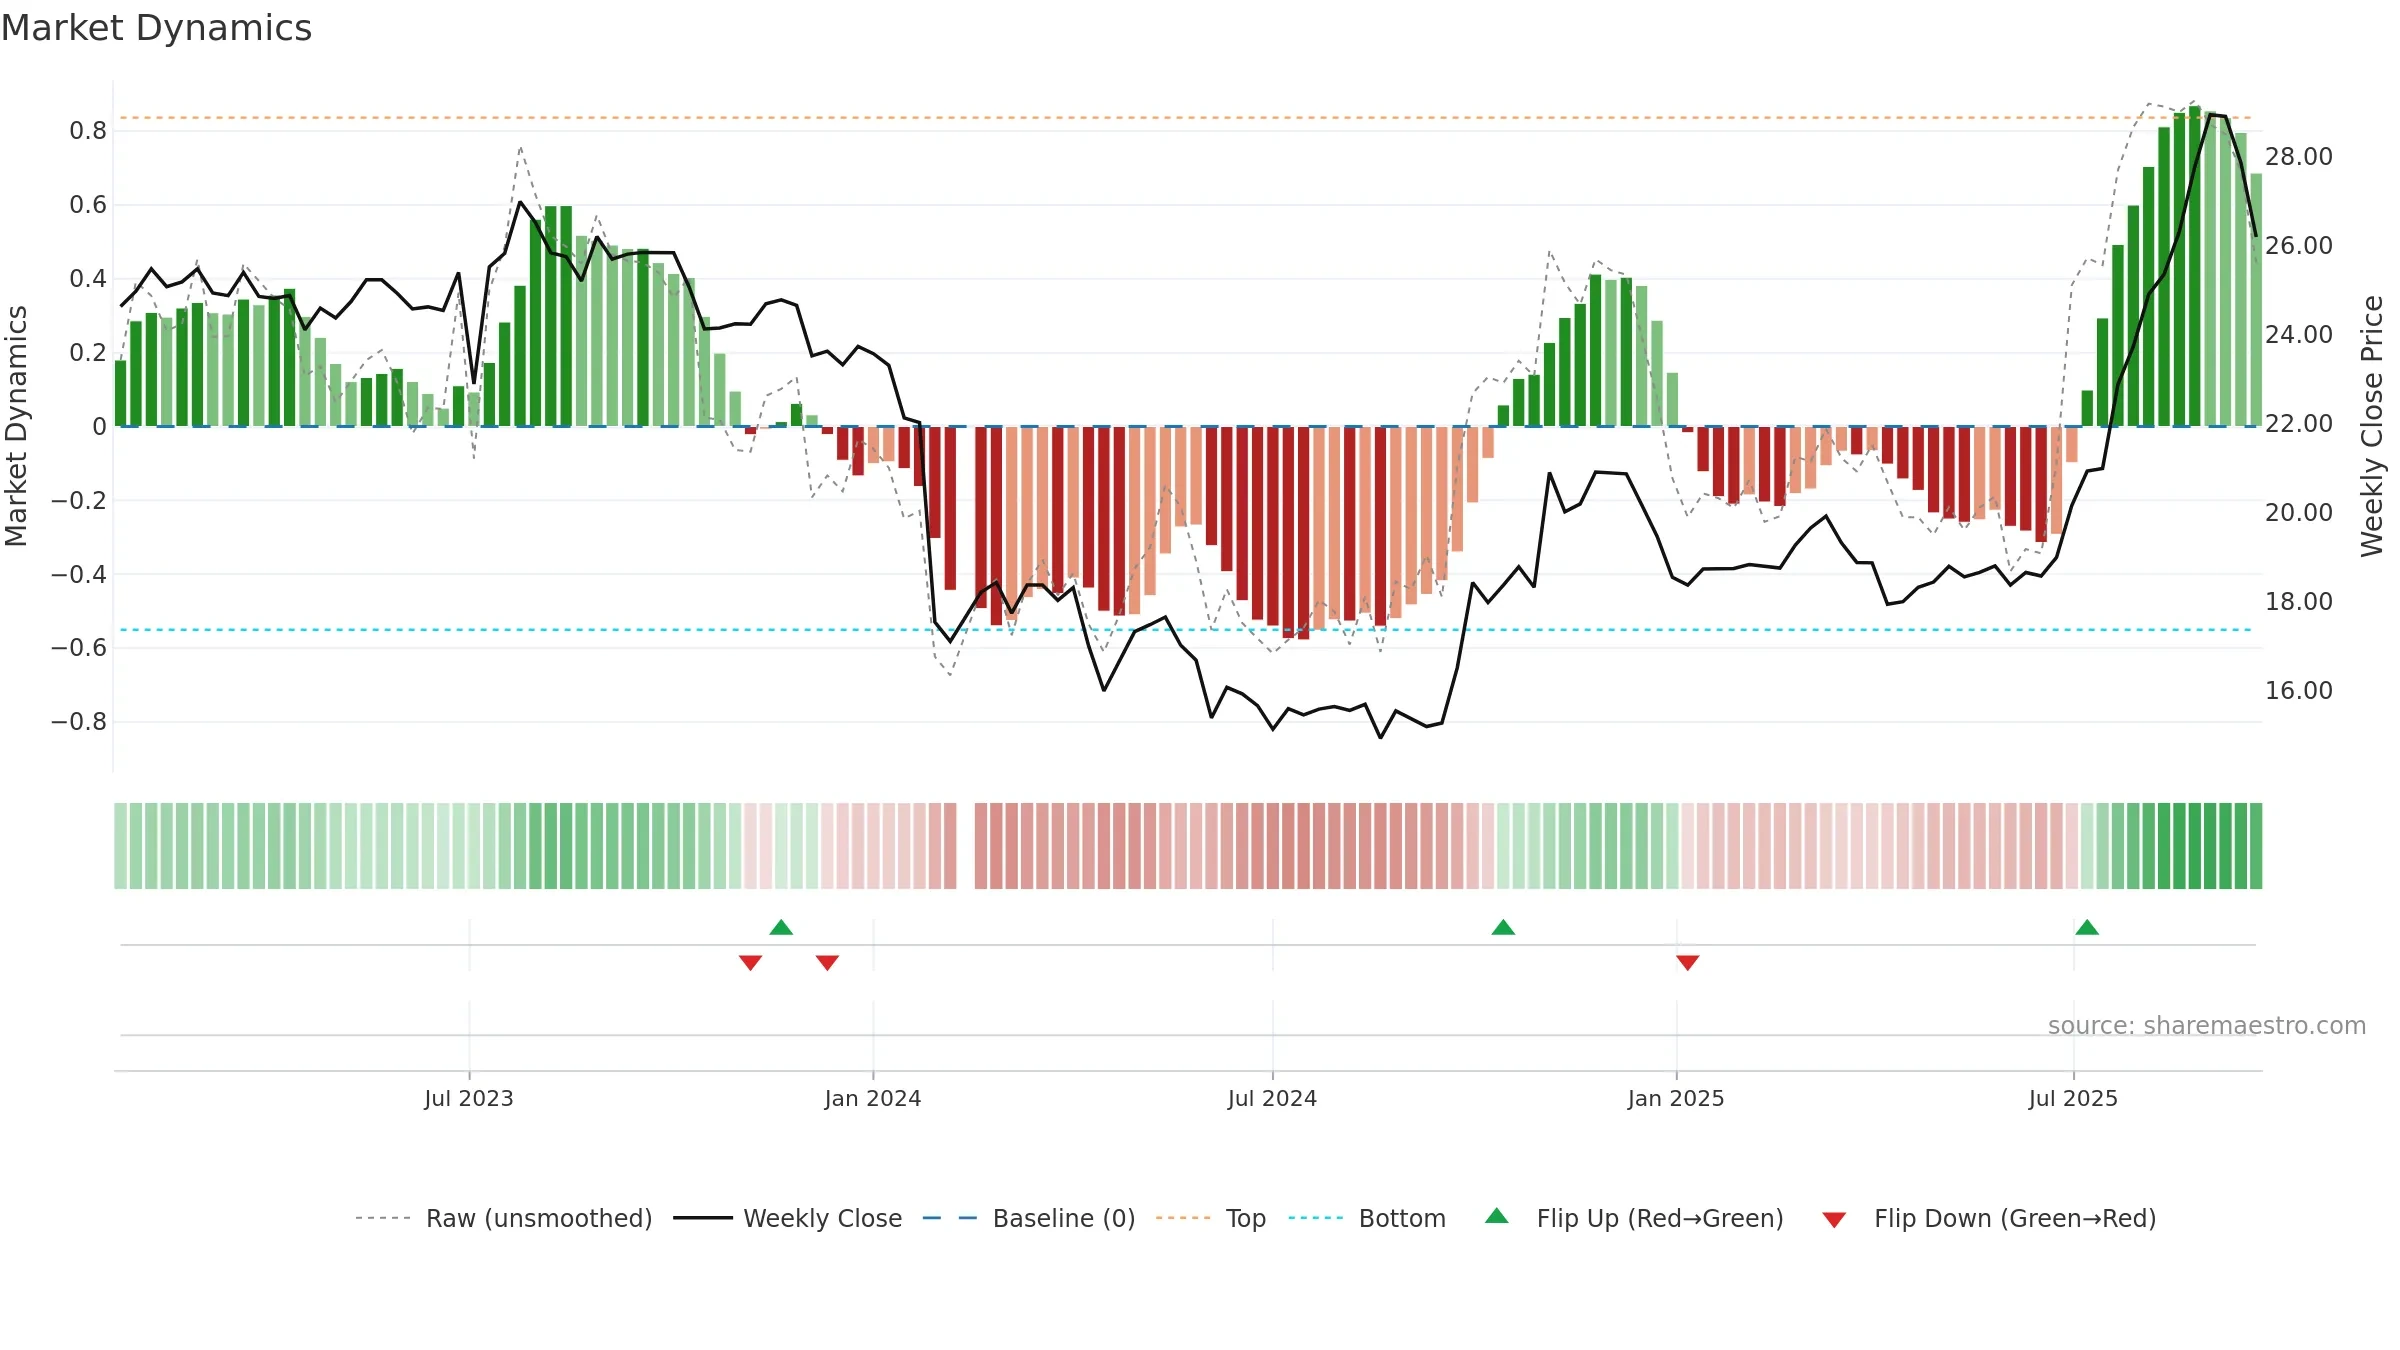Click the 0.8 left axis value
Image resolution: width=2400 pixels, height=1350 pixels.
click(x=88, y=130)
